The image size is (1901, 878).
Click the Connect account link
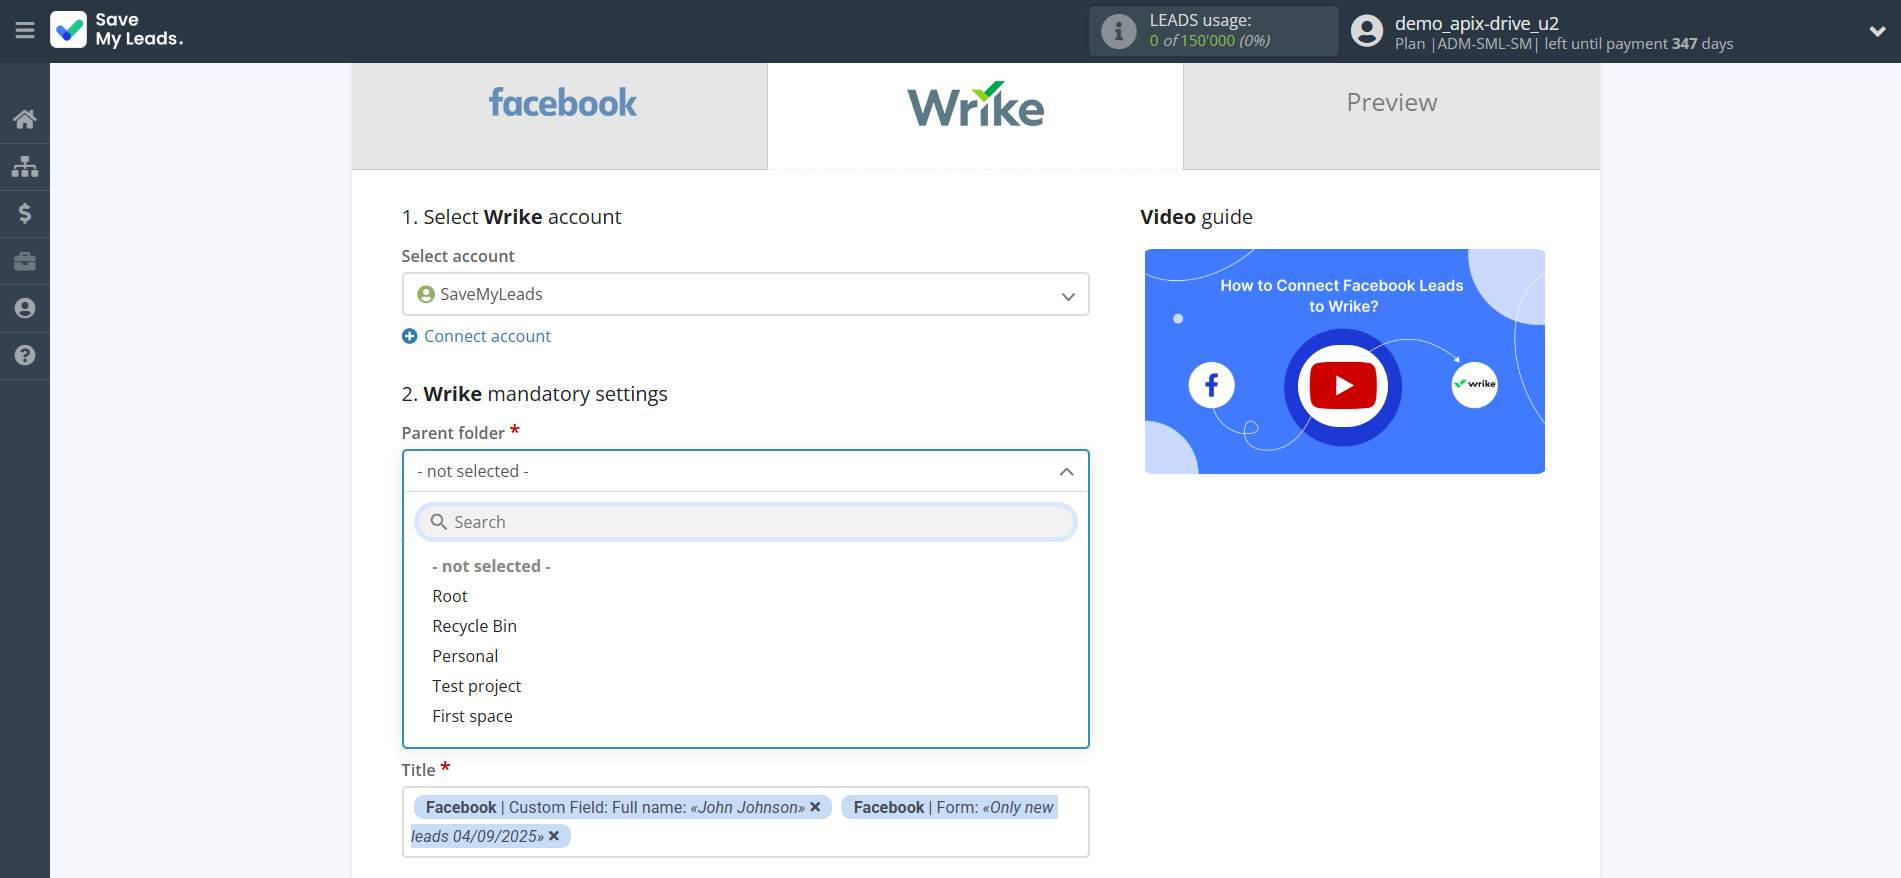[x=487, y=336]
